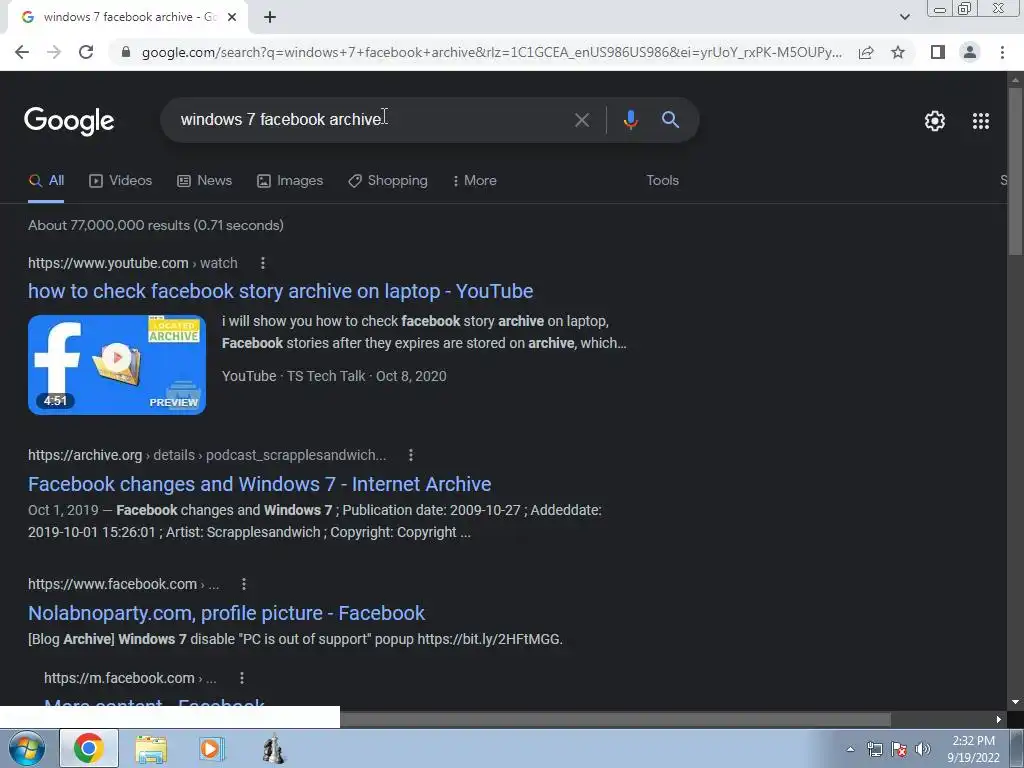Viewport: 1024px width, 768px height.
Task: Open the Windows Start menu
Action: click(26, 748)
